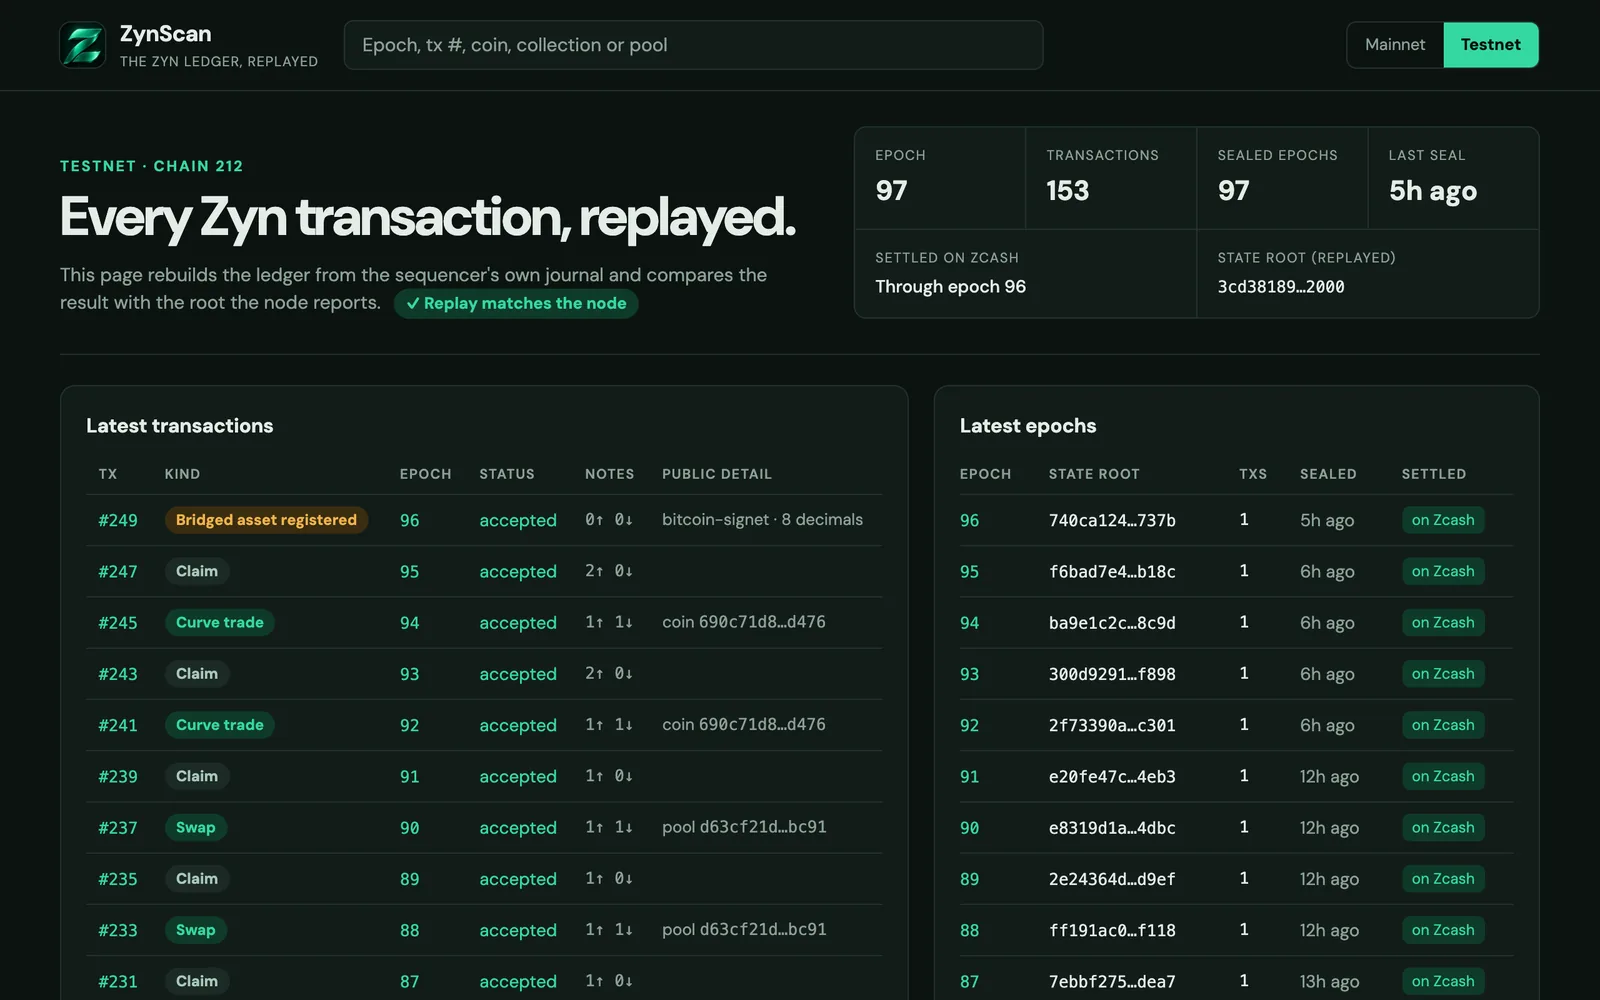Click the Bridged asset registered tag
The image size is (1600, 1000).
click(266, 520)
